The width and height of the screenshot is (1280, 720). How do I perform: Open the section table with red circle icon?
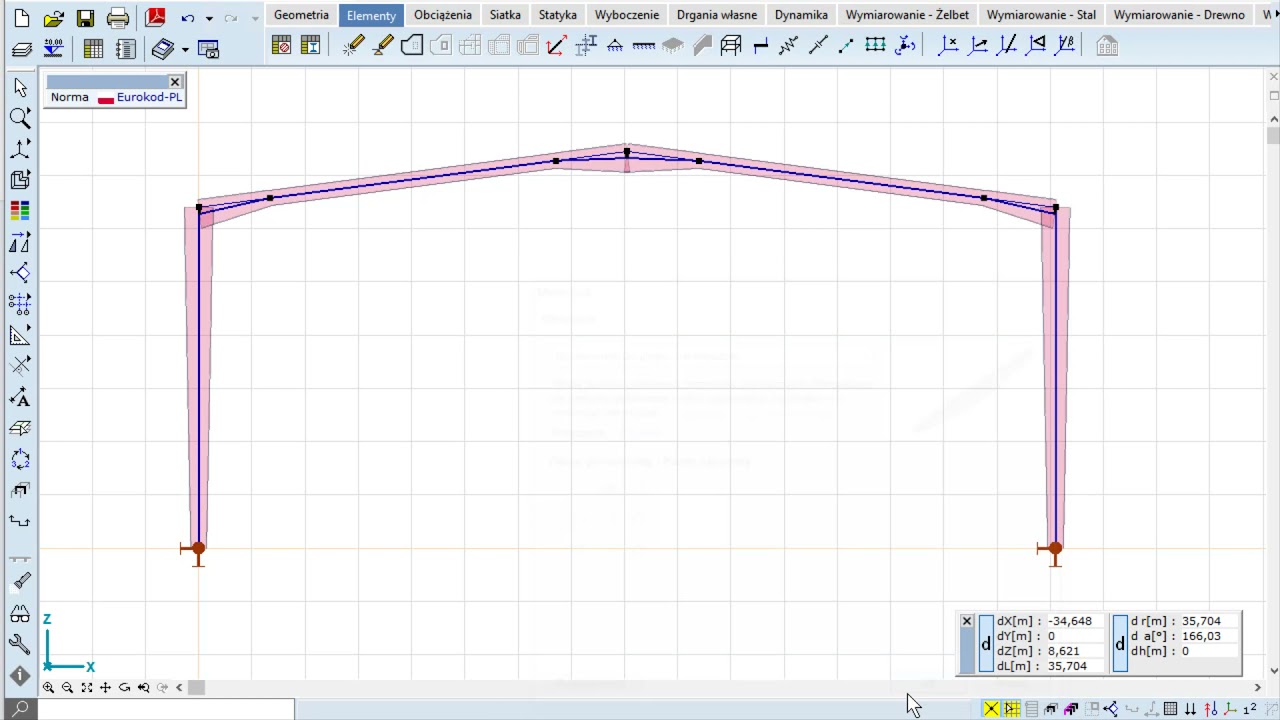coord(281,45)
